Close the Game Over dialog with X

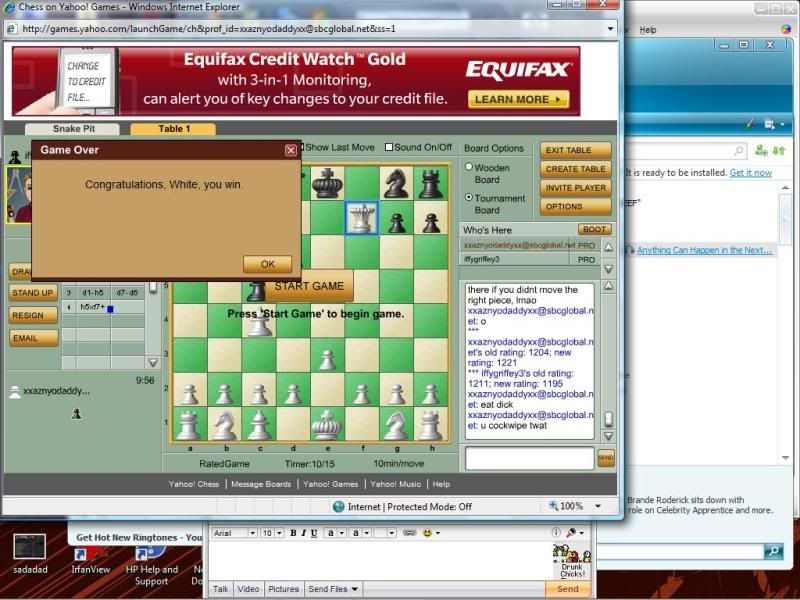tap(291, 150)
